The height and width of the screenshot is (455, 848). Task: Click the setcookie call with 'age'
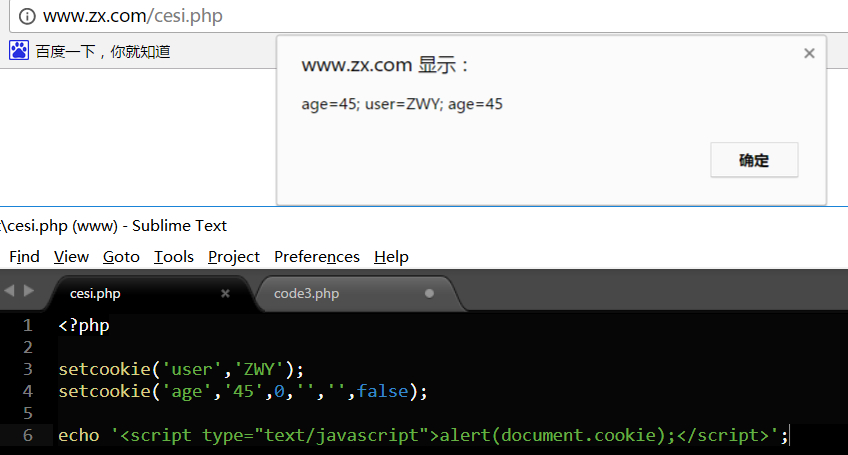pos(243,391)
